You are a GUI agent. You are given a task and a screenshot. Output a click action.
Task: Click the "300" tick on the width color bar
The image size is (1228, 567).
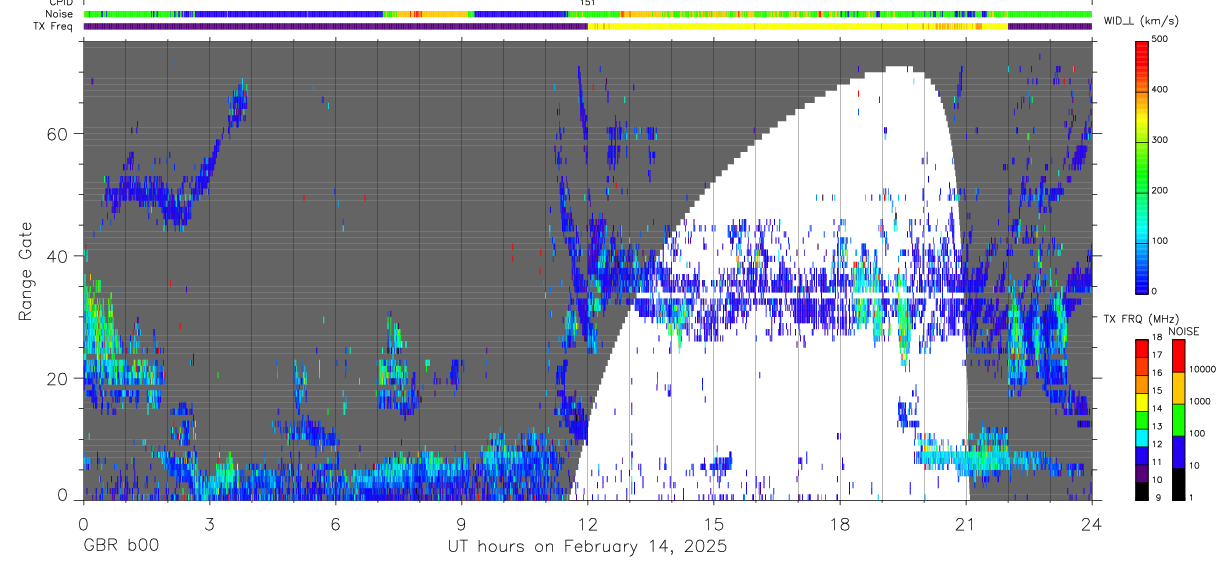click(1161, 140)
